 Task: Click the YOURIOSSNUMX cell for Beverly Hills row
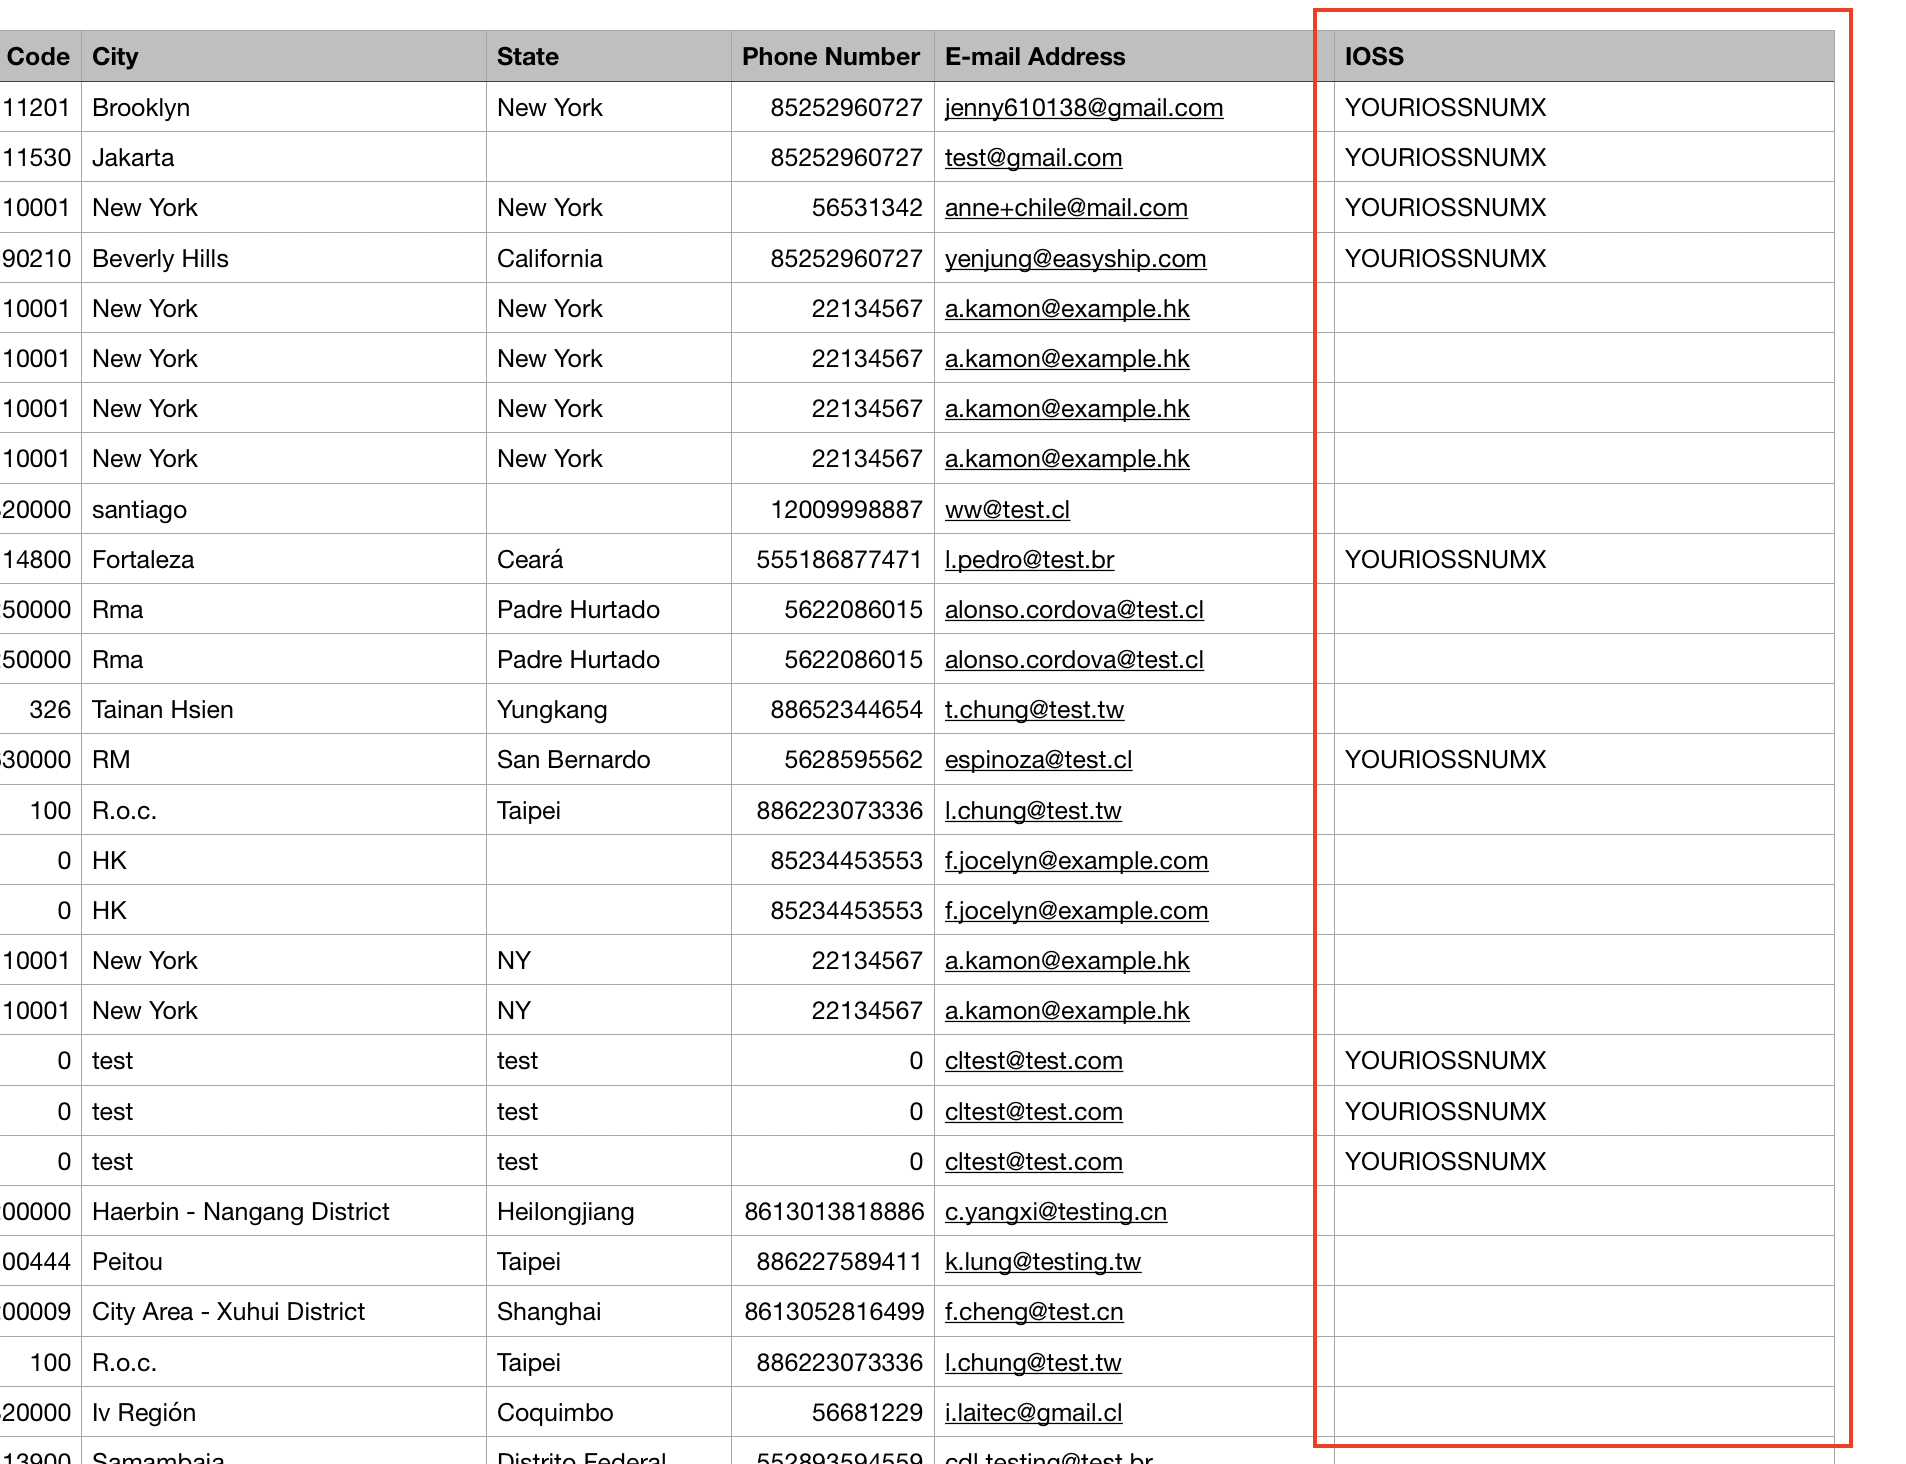pyautogui.click(x=1445, y=258)
